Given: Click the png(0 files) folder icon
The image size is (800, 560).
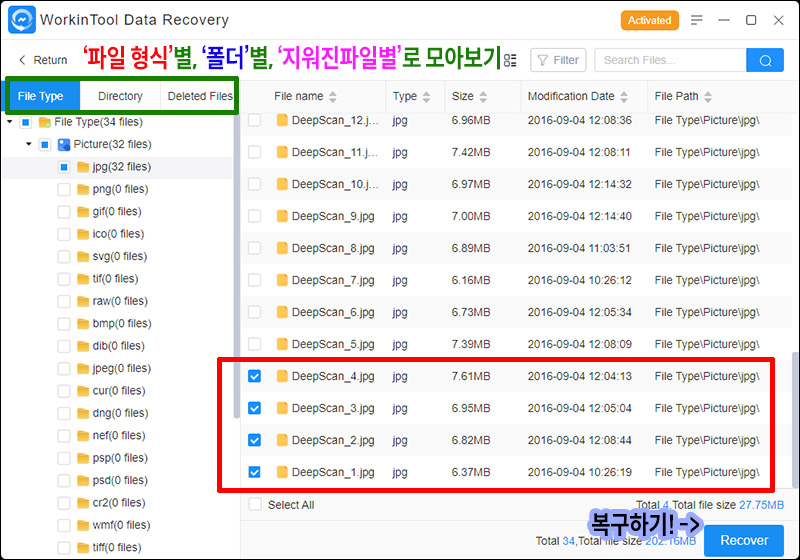Looking at the screenshot, I should (x=83, y=189).
